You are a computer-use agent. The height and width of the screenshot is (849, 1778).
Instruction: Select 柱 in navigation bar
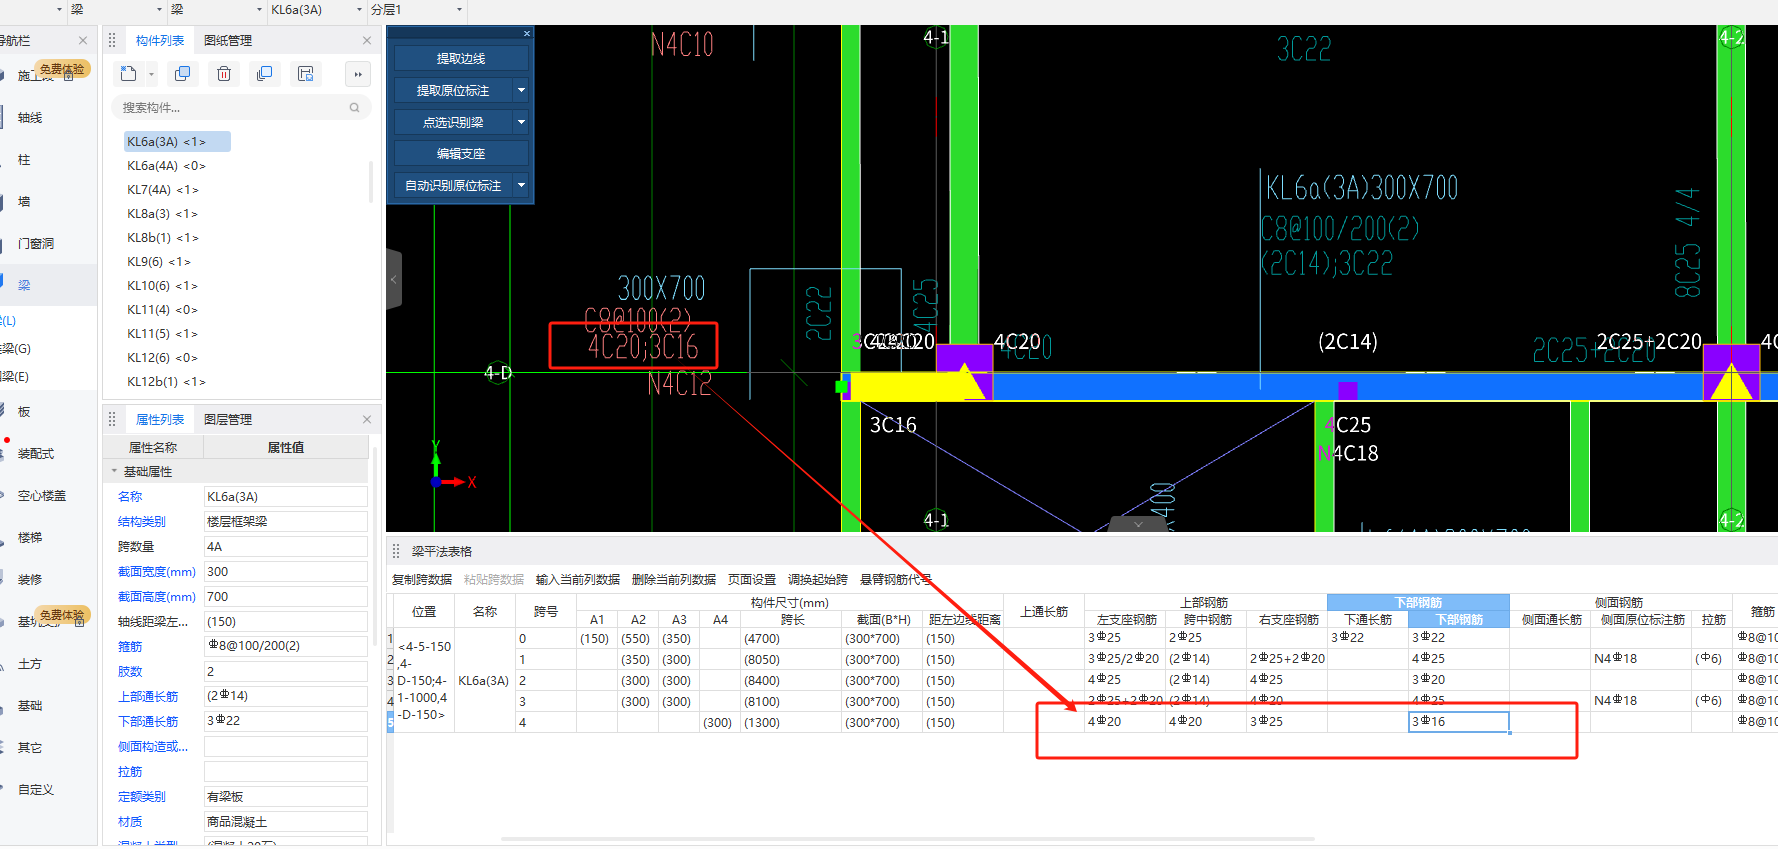pos(24,160)
